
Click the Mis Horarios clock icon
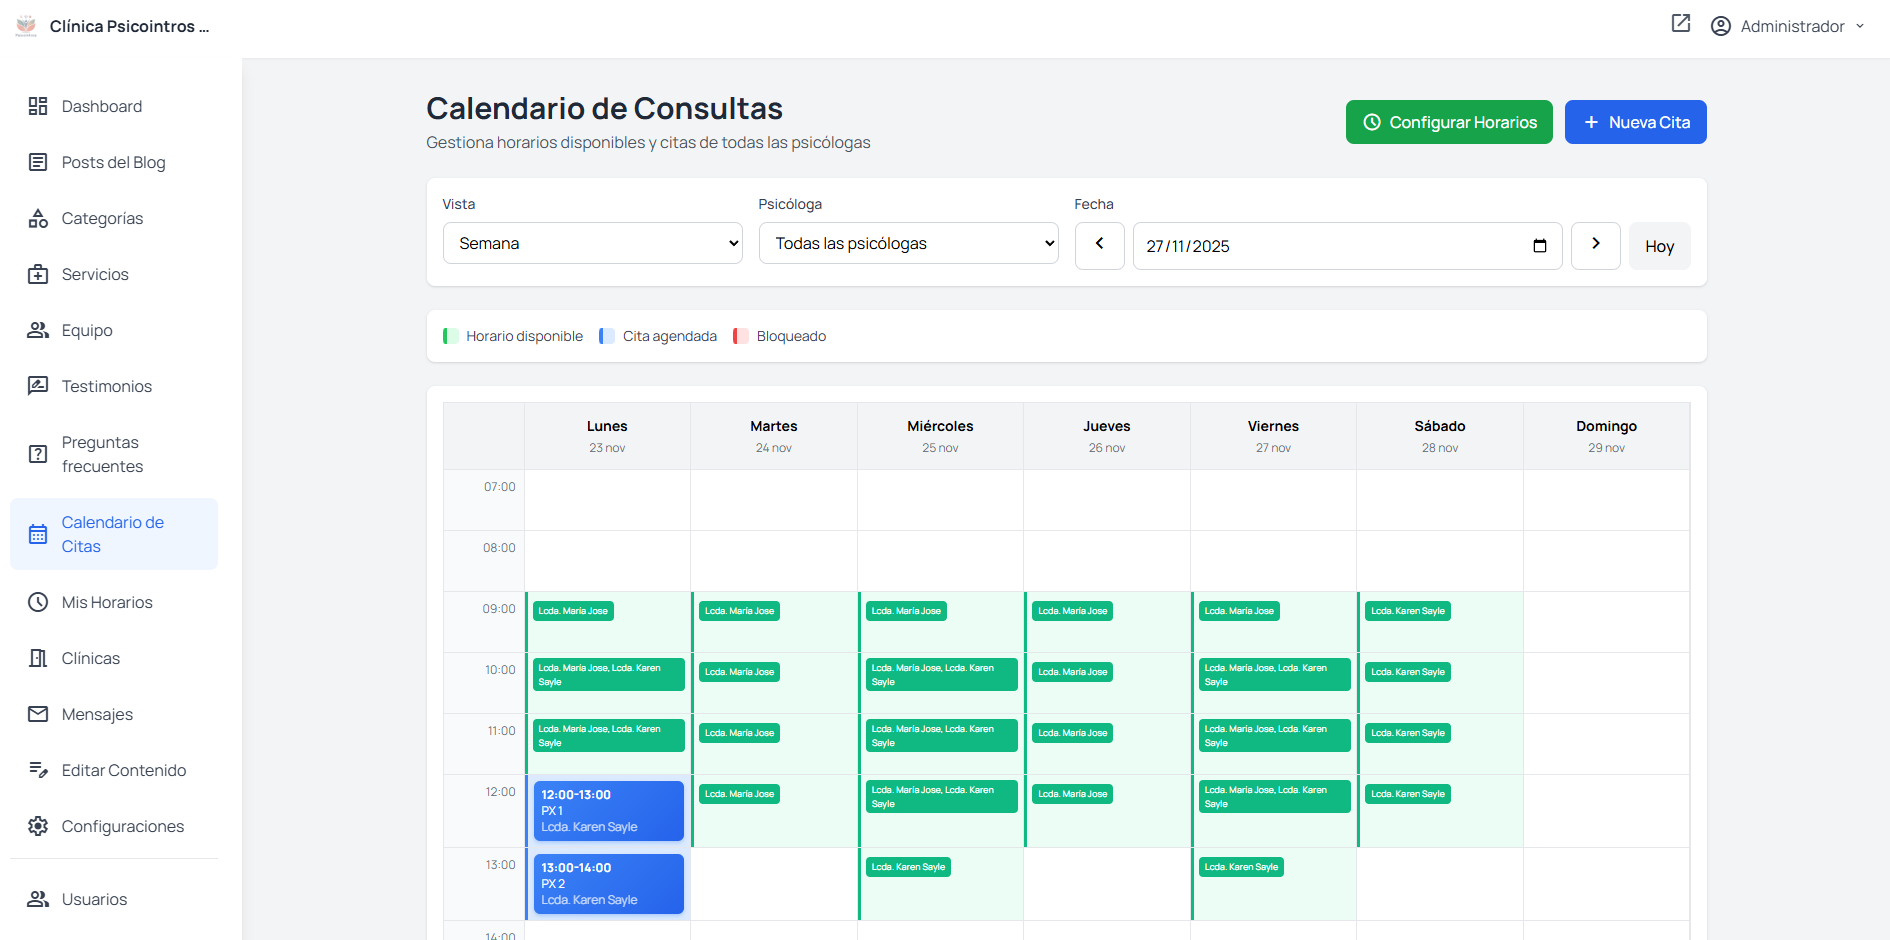(38, 602)
